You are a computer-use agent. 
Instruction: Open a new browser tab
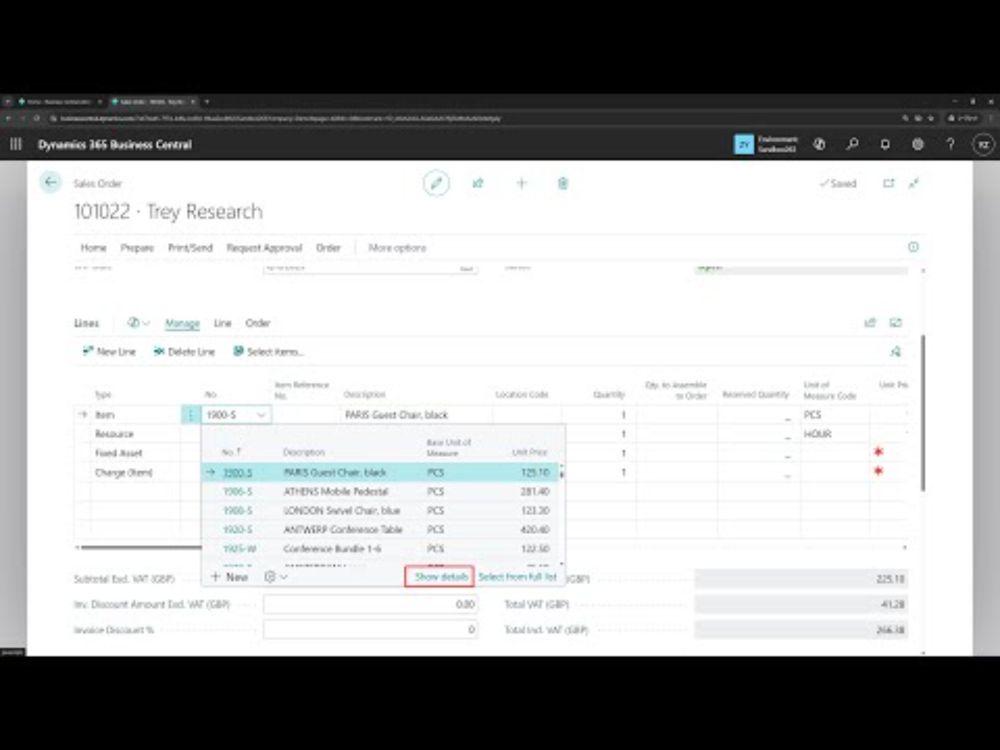click(x=207, y=101)
